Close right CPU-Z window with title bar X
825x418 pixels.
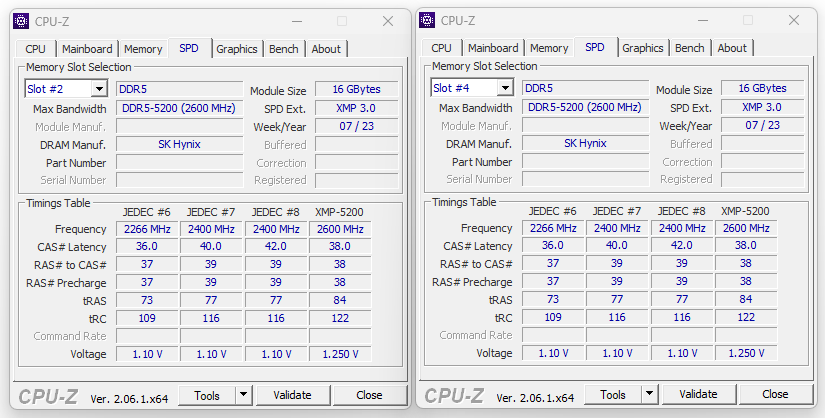[x=794, y=20]
